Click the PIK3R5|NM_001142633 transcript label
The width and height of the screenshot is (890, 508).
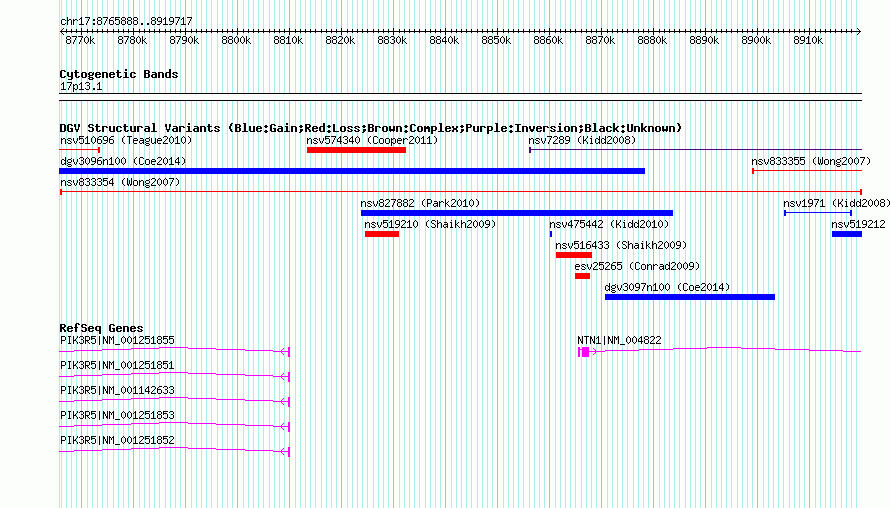(x=117, y=390)
